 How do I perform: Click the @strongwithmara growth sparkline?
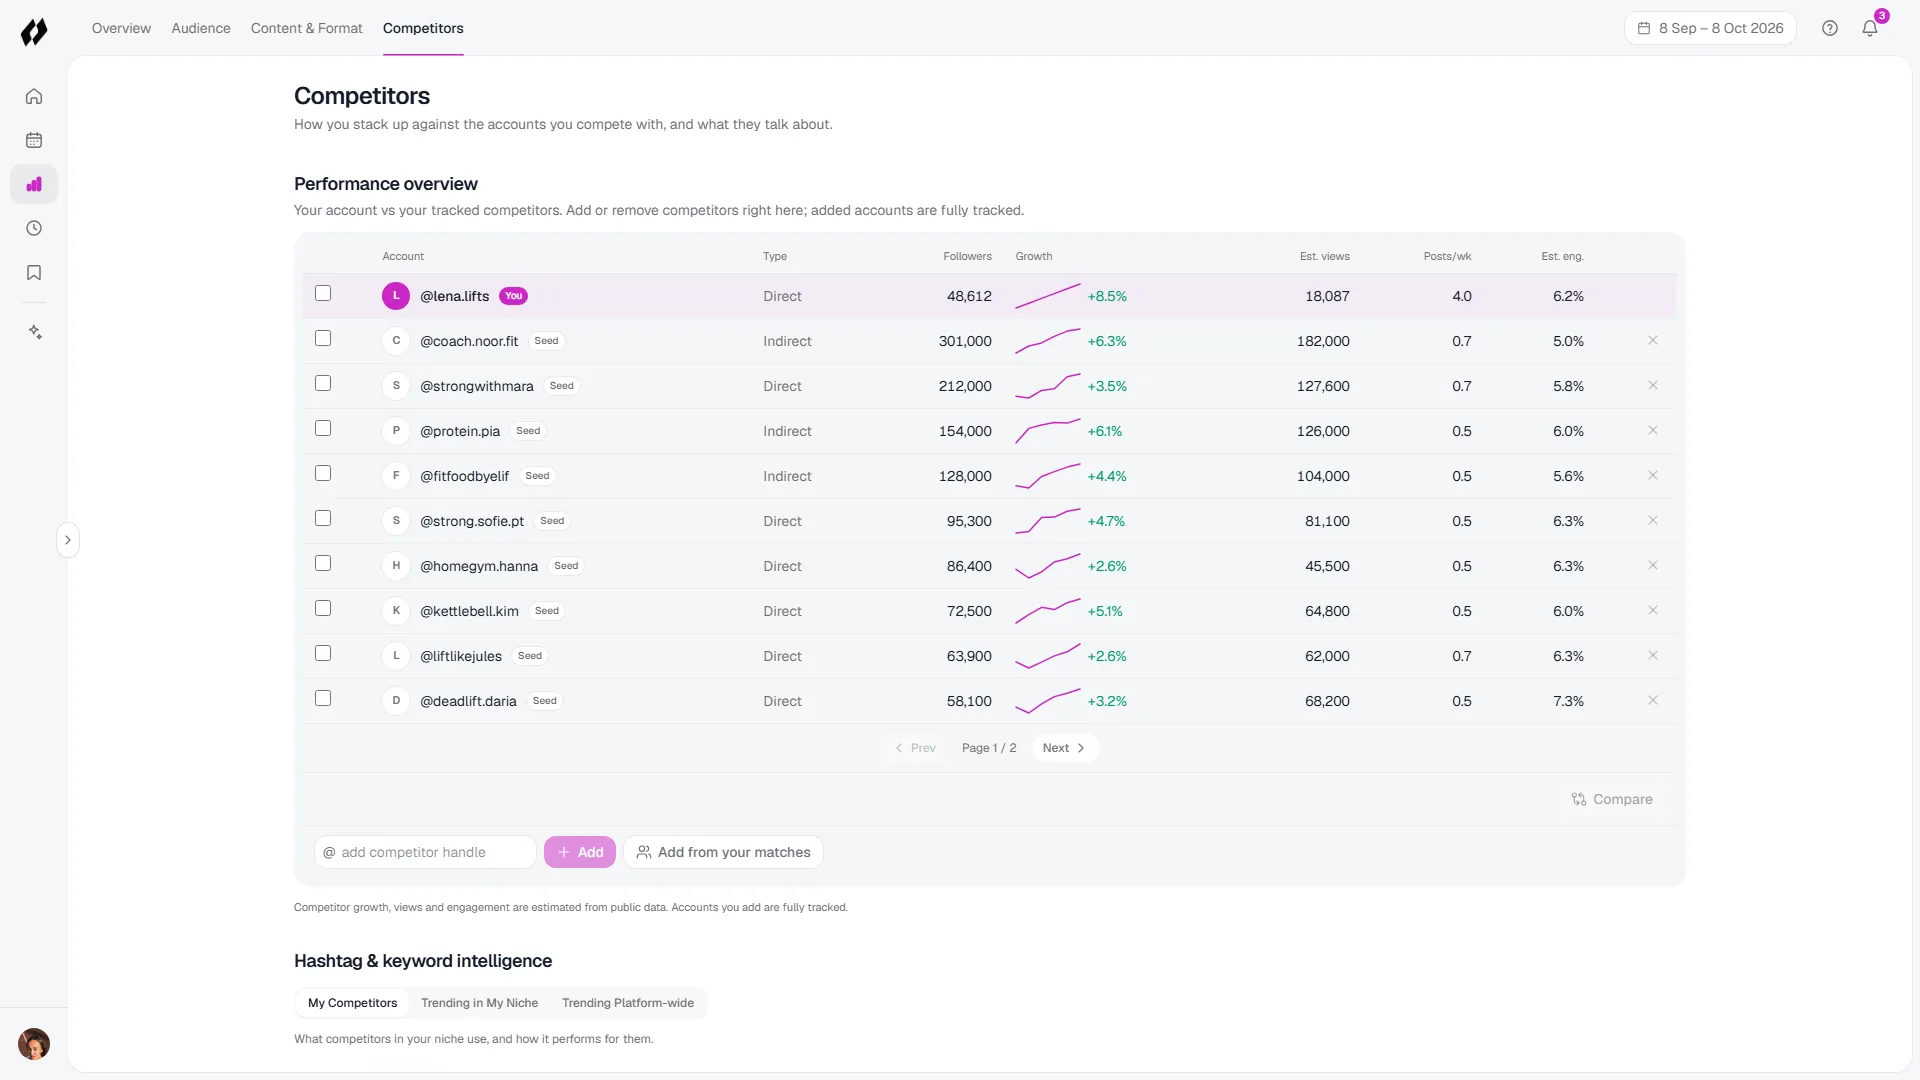1048,385
